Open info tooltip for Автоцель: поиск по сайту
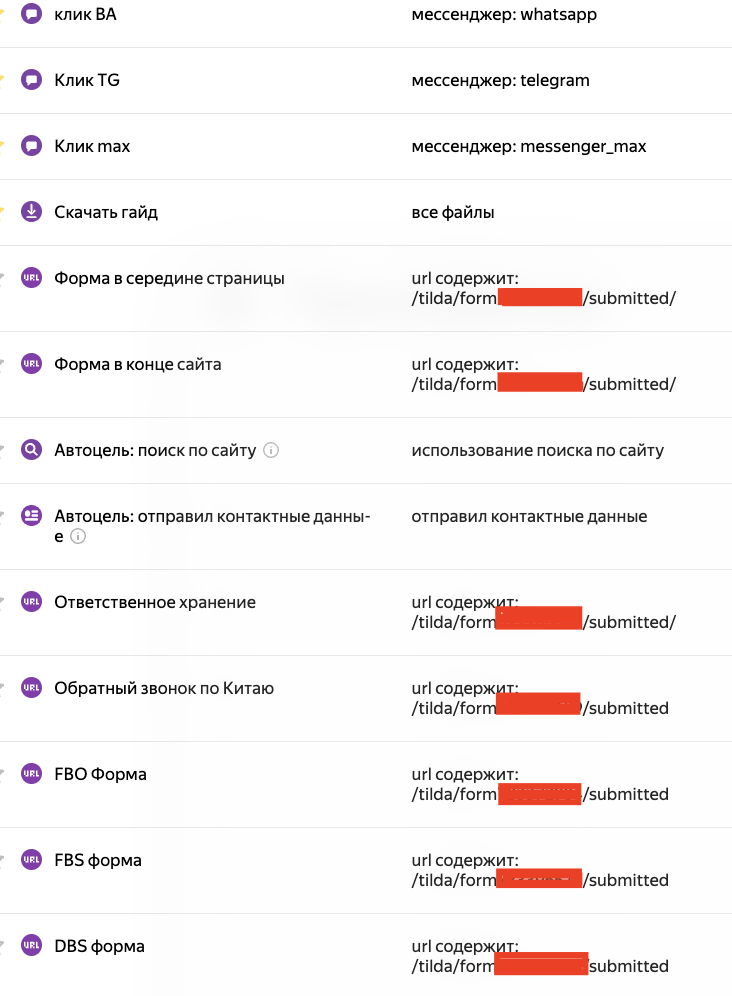The image size is (732, 996). (x=271, y=450)
